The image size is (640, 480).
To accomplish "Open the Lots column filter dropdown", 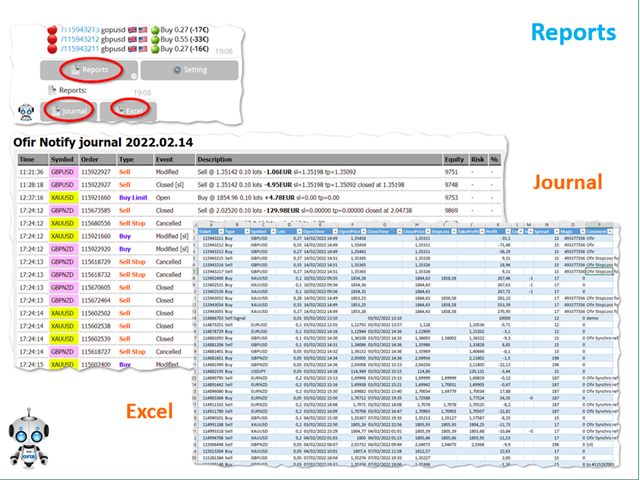I will pyautogui.click(x=299, y=231).
